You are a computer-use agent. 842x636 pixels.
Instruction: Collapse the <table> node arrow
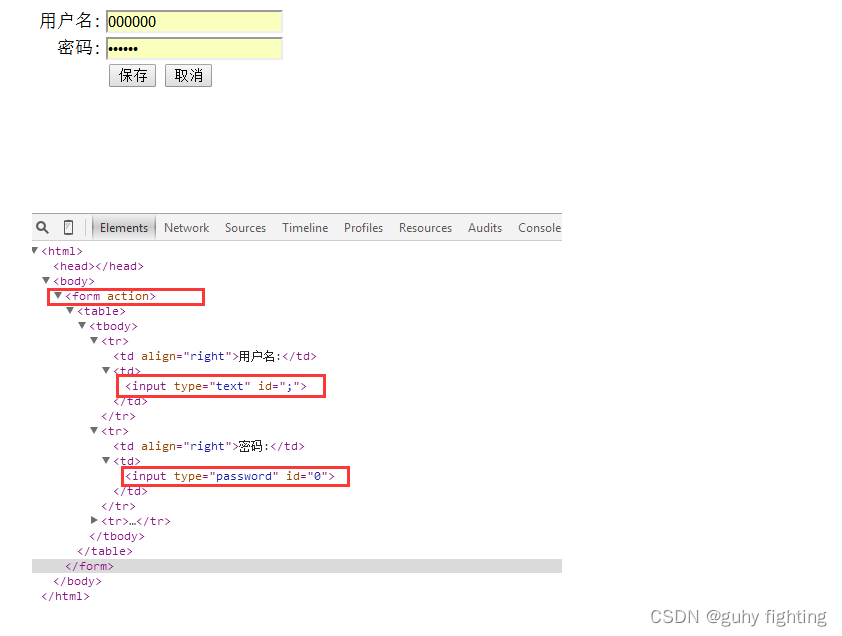[x=70, y=310]
